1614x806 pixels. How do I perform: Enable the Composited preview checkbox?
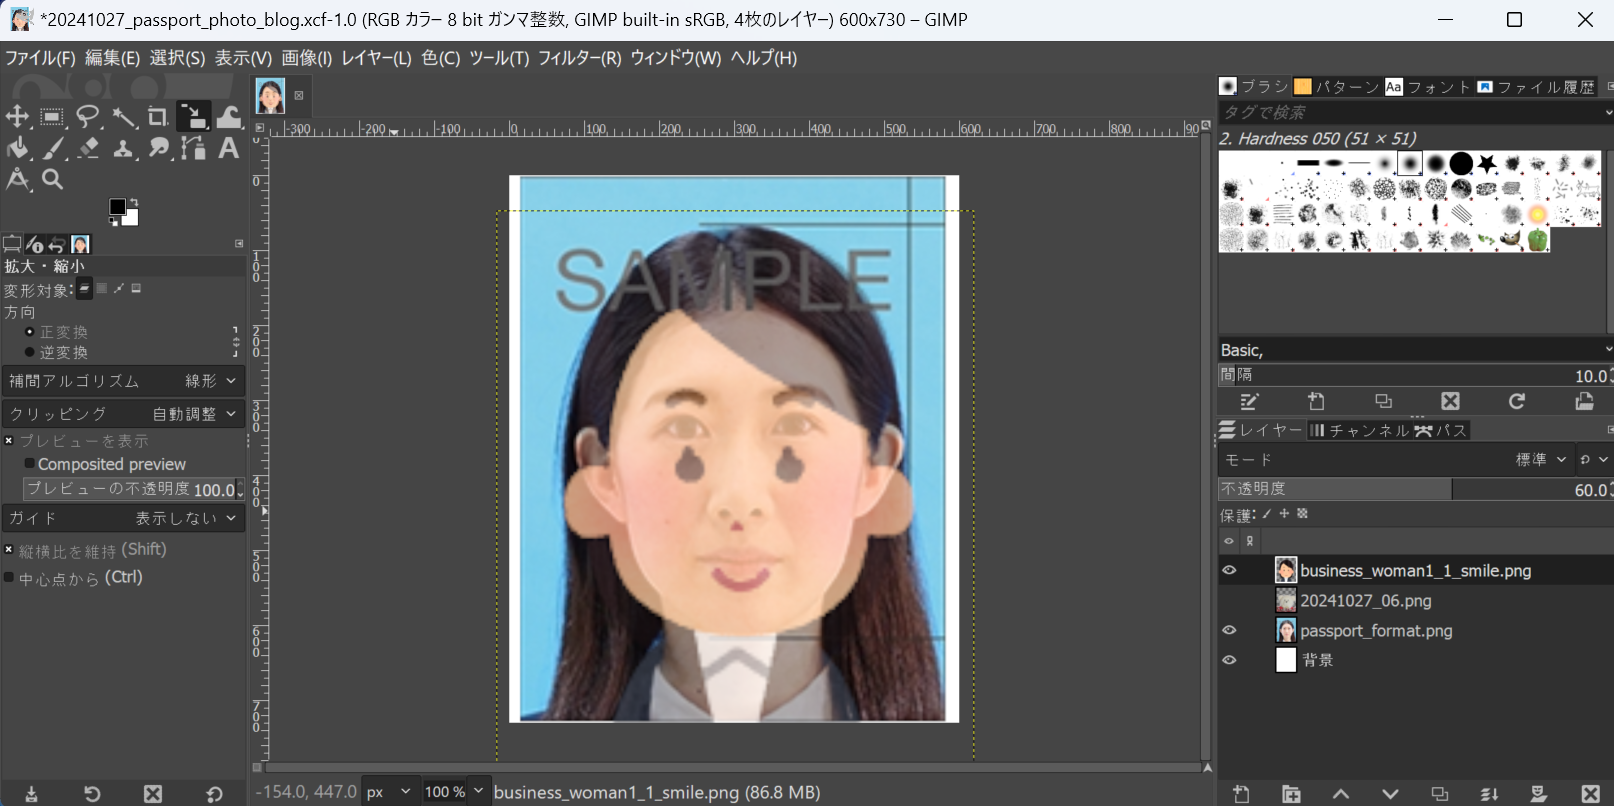pos(30,464)
